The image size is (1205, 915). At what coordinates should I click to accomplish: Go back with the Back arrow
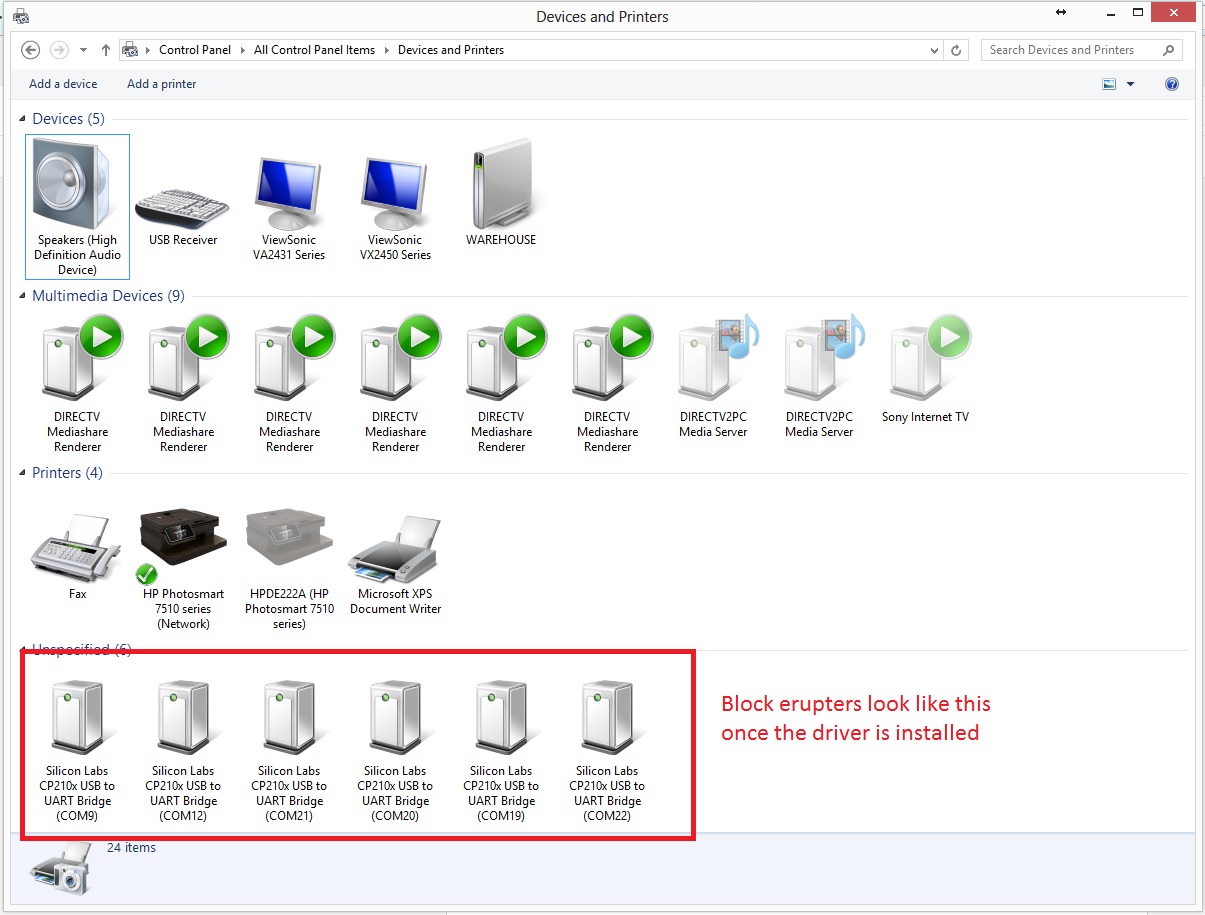[30, 50]
